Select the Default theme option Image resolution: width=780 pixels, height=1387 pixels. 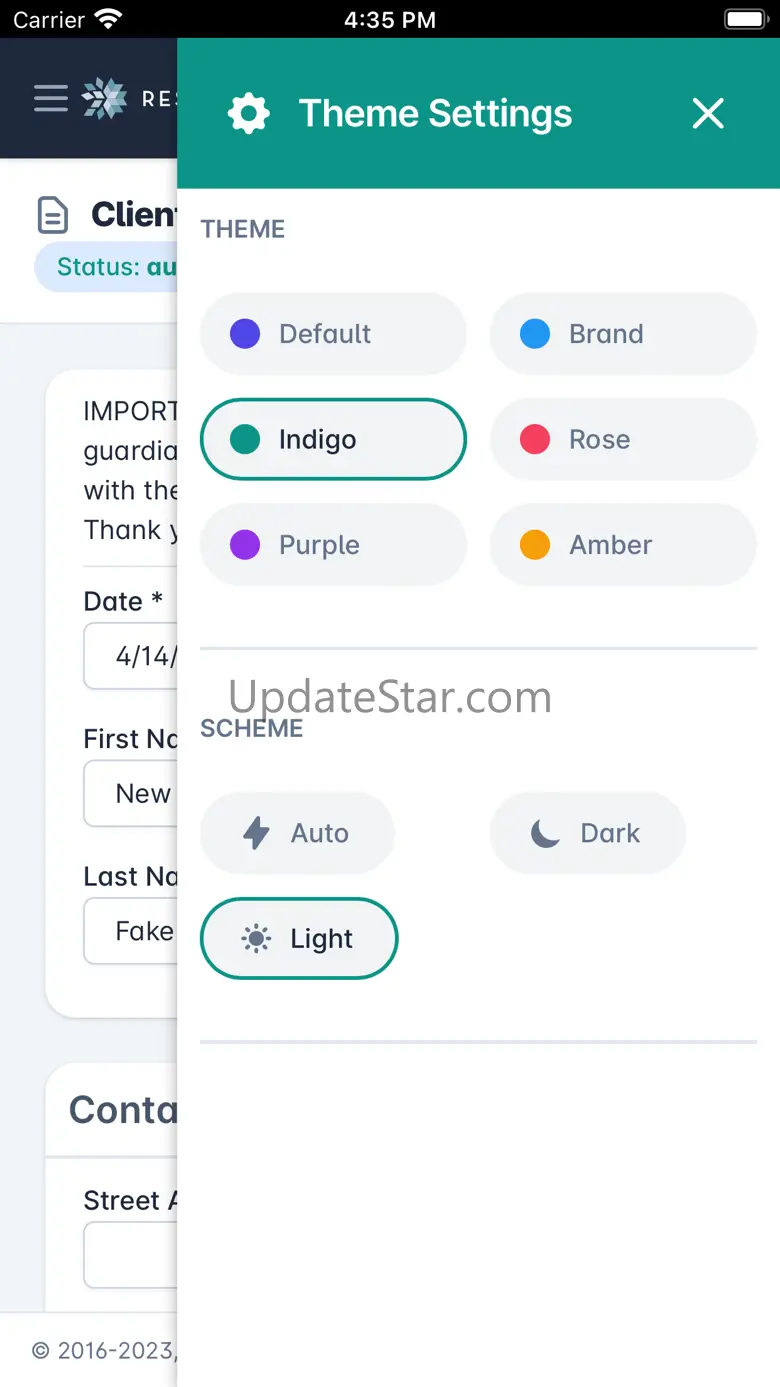(333, 334)
